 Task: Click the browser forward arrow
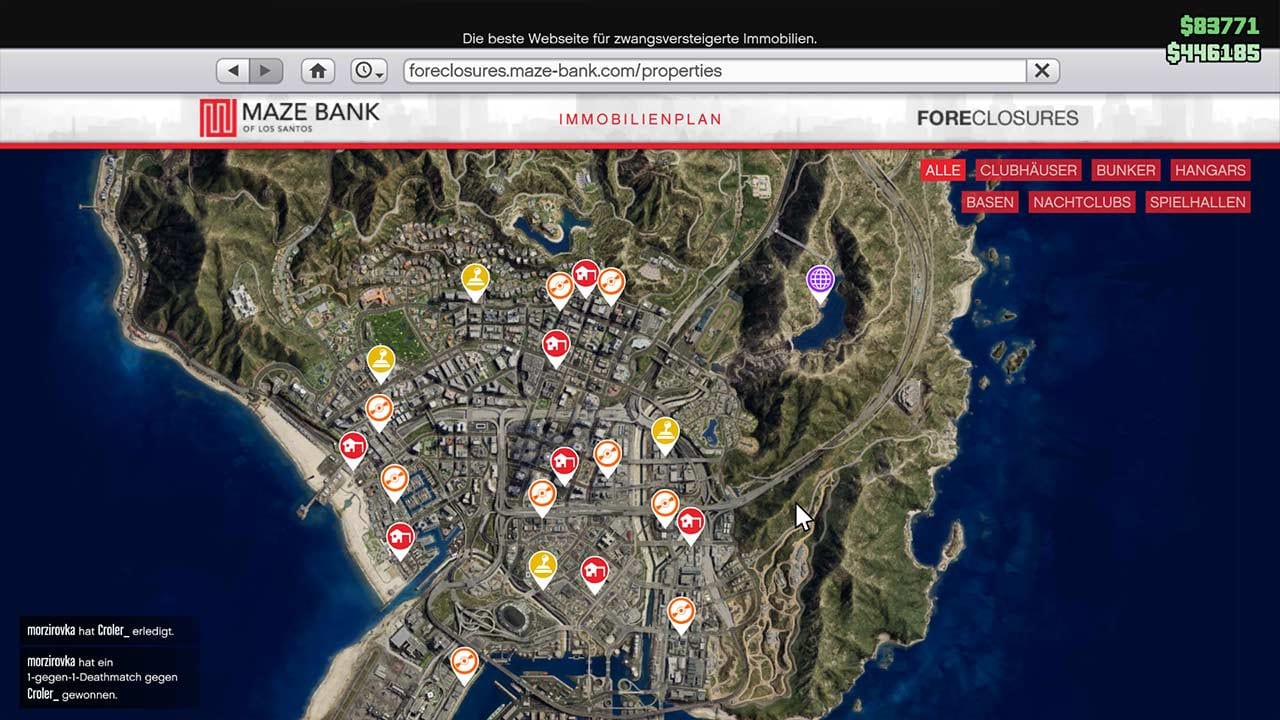tap(265, 71)
